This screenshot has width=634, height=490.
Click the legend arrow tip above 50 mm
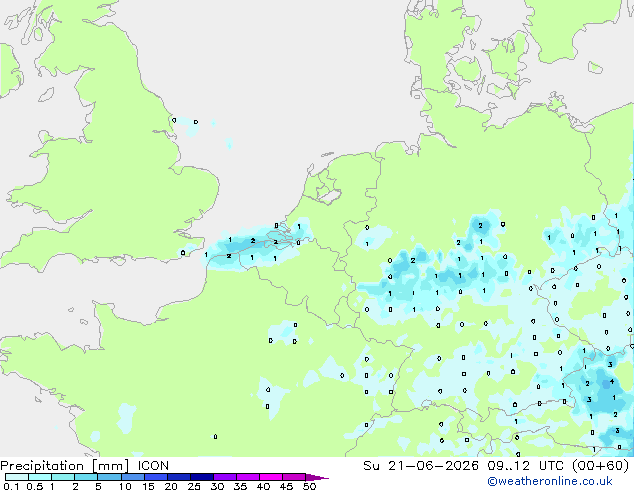pos(317,478)
